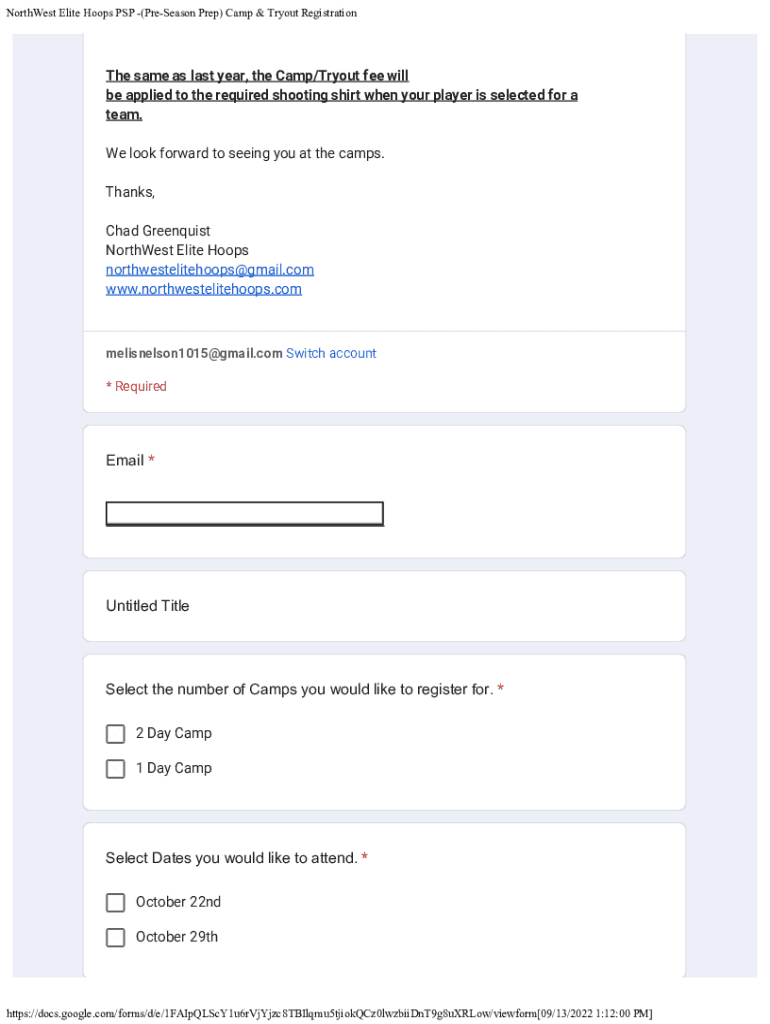Click the Untitled Title section heading
Viewport: 770px width, 1024px height.
(x=147, y=606)
